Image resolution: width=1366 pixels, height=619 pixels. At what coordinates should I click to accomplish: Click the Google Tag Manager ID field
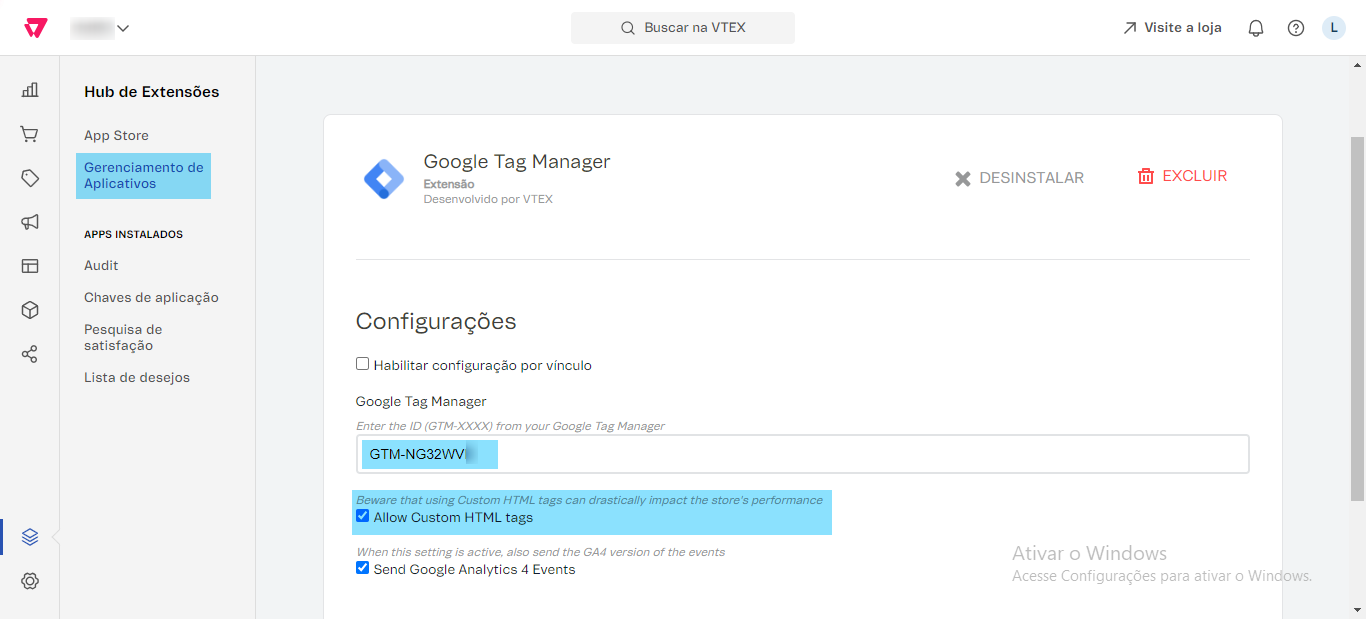802,454
